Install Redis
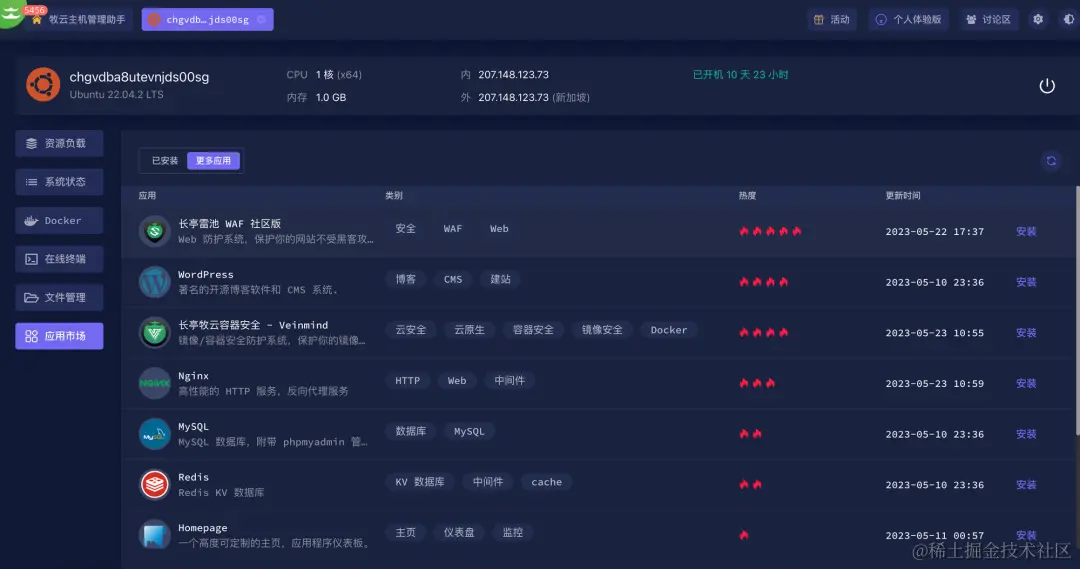Viewport: 1080px width, 569px height. [1026, 484]
